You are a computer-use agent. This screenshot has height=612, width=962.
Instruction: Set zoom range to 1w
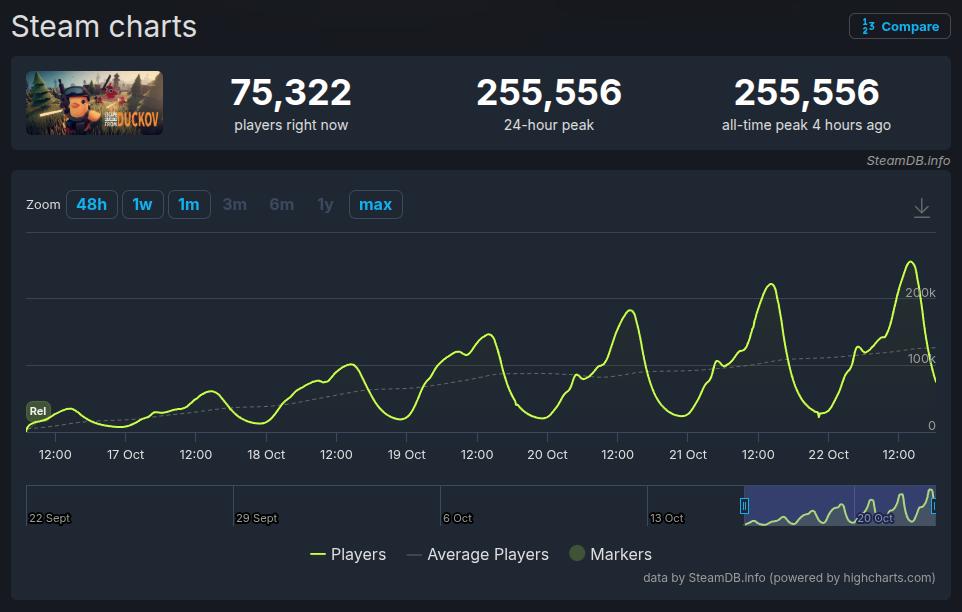[x=142, y=204]
